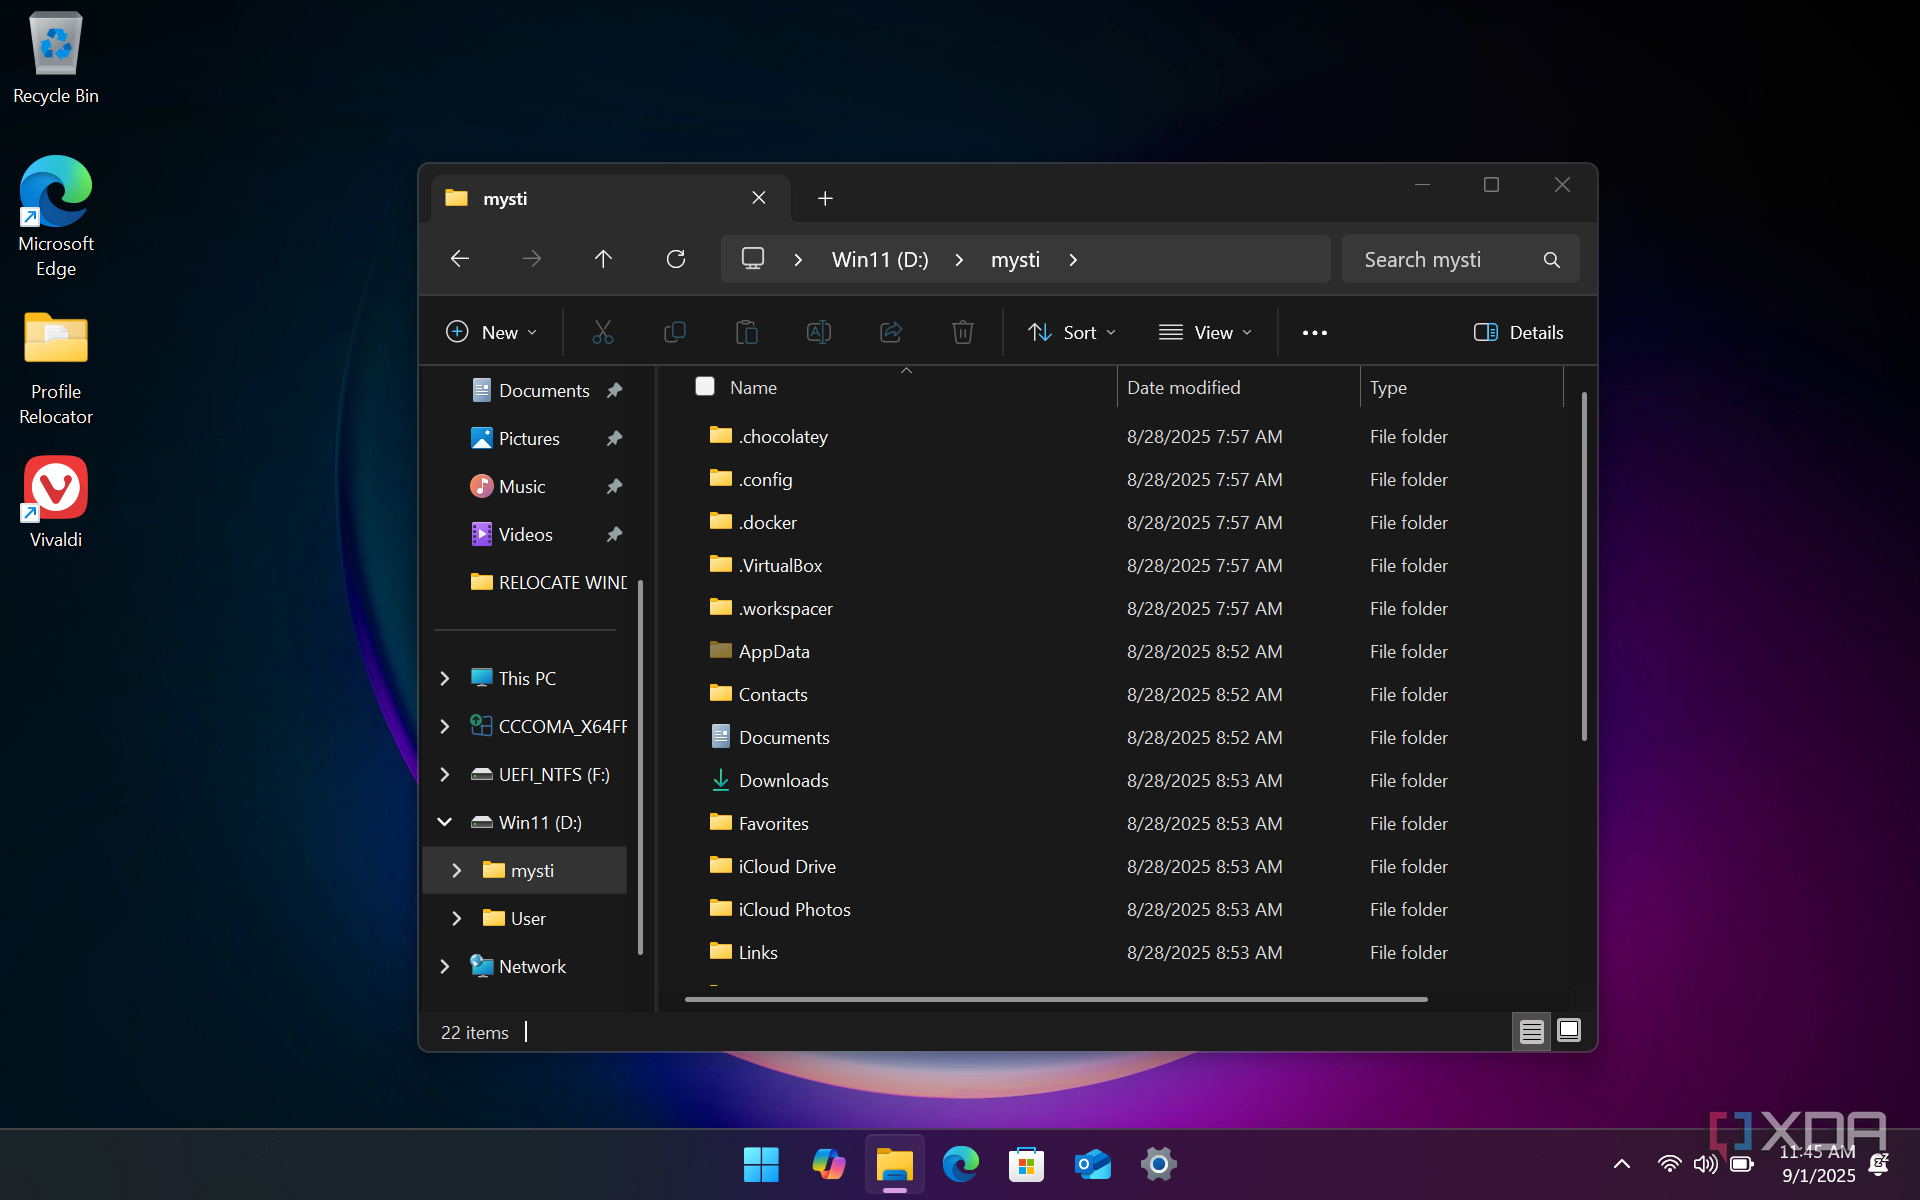Click the Share icon in toolbar
Viewport: 1920px width, 1200px height.
coord(890,332)
